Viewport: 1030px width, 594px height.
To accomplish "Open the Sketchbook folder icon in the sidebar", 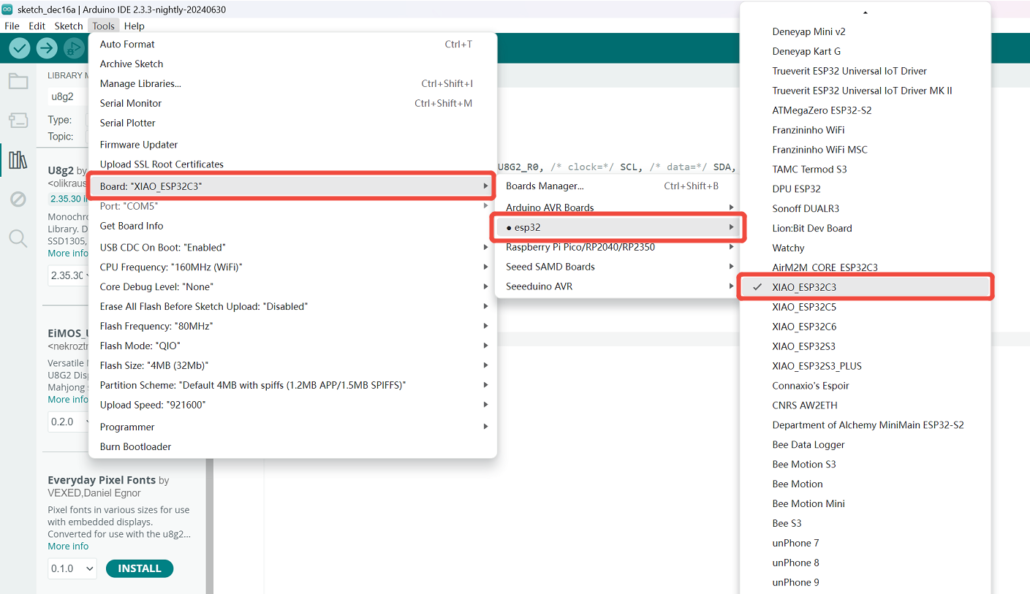I will (20, 82).
